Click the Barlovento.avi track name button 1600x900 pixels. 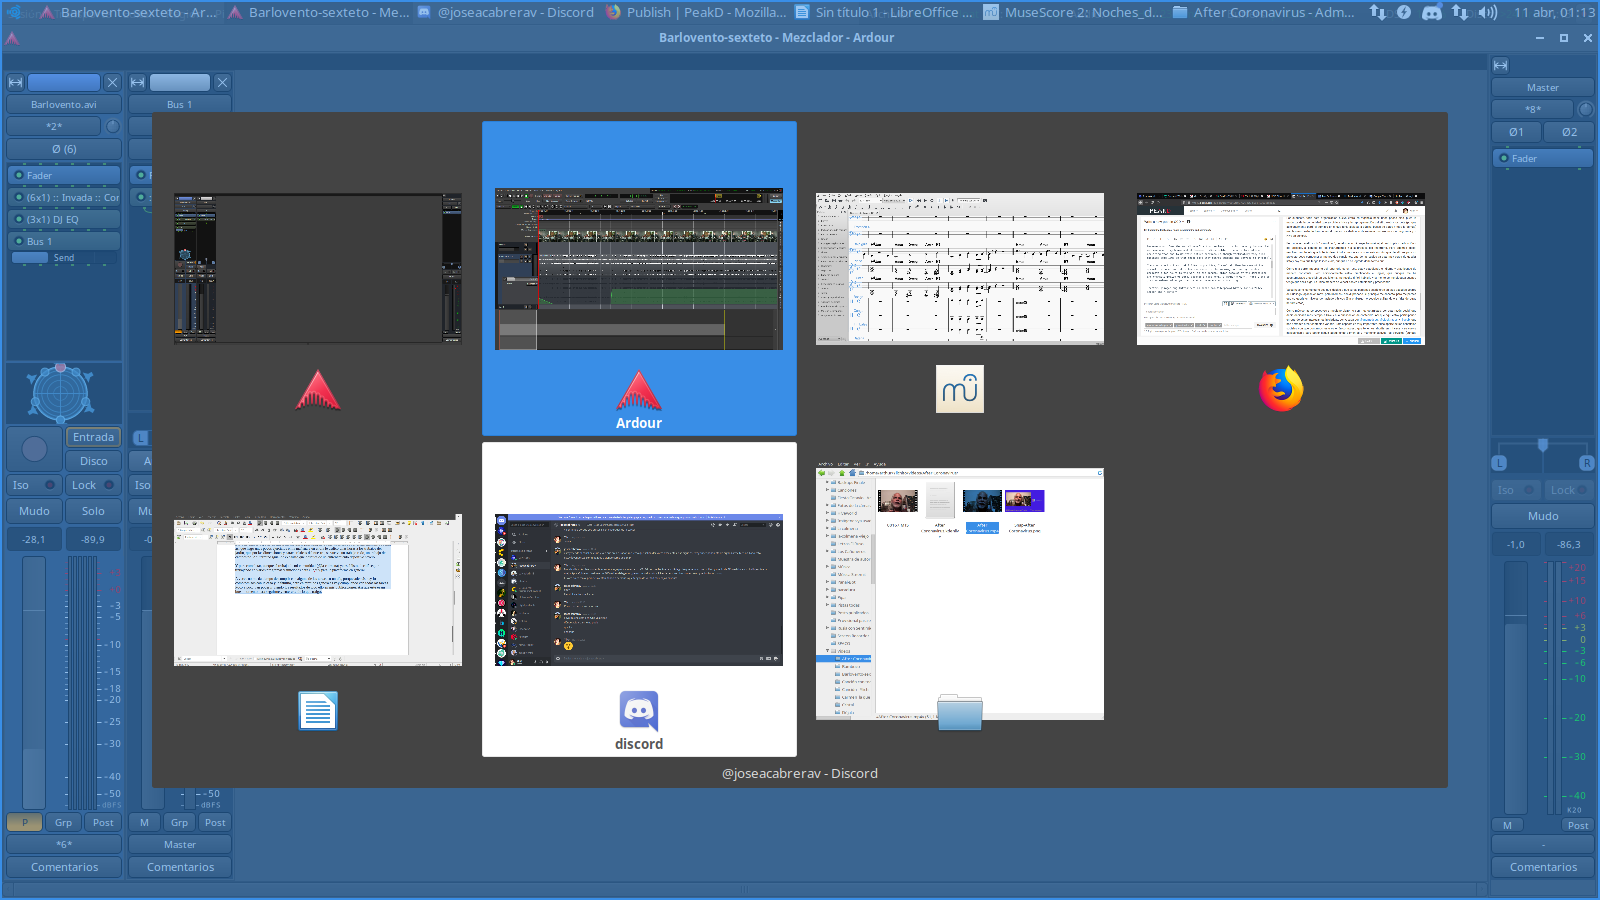tap(64, 104)
